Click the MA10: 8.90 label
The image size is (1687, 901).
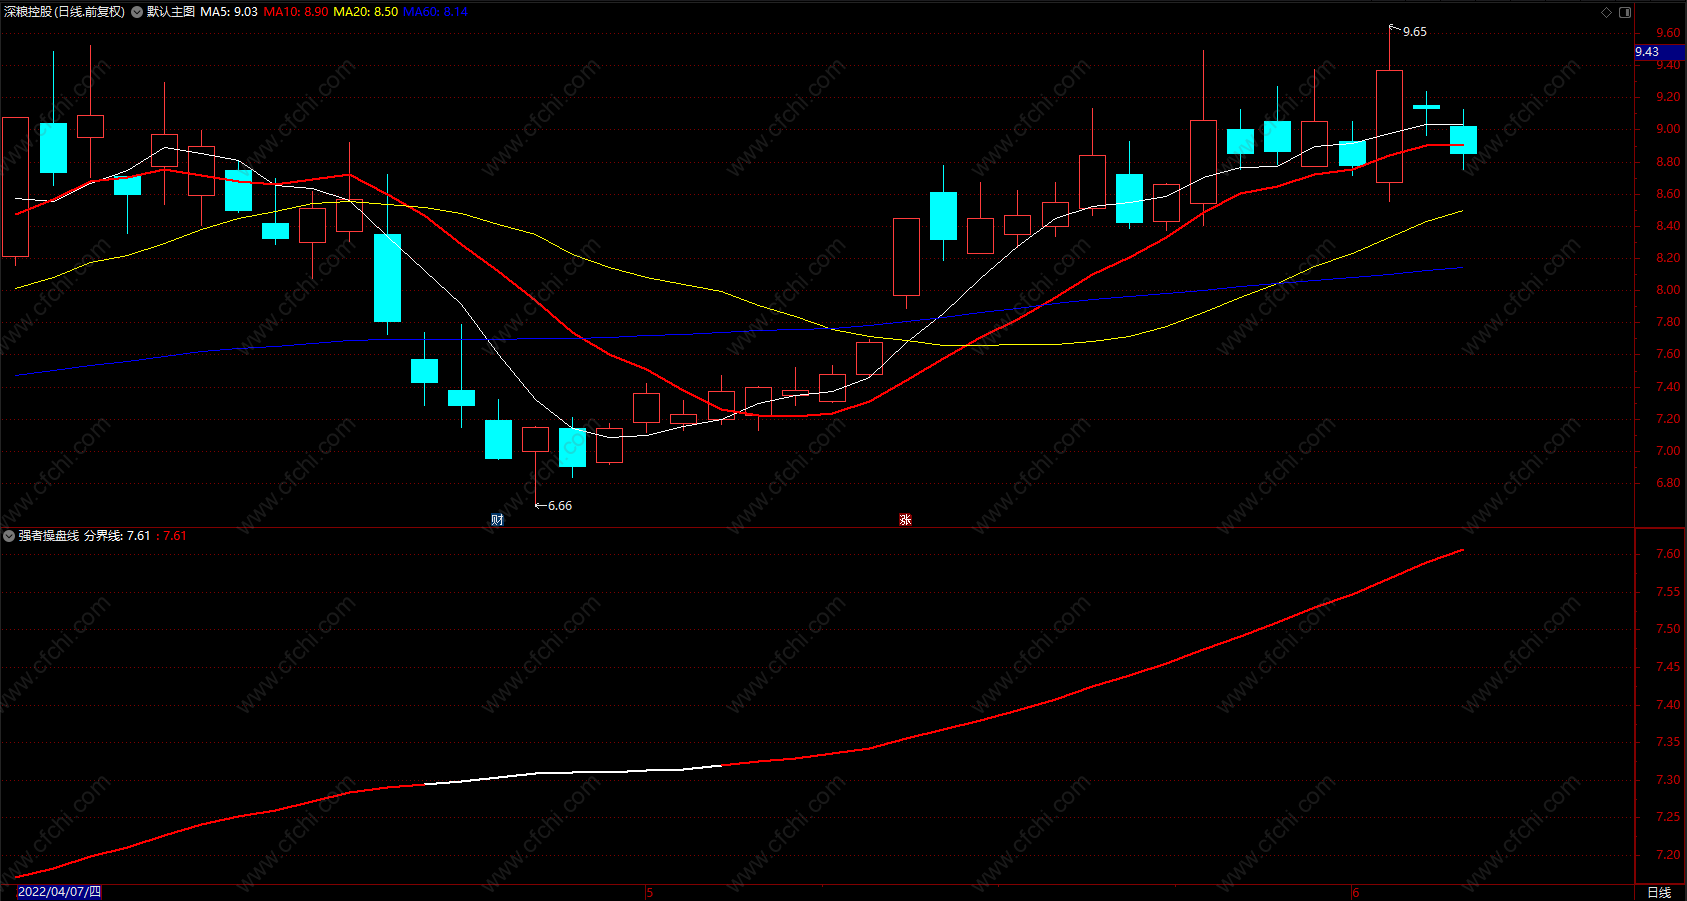coord(296,12)
